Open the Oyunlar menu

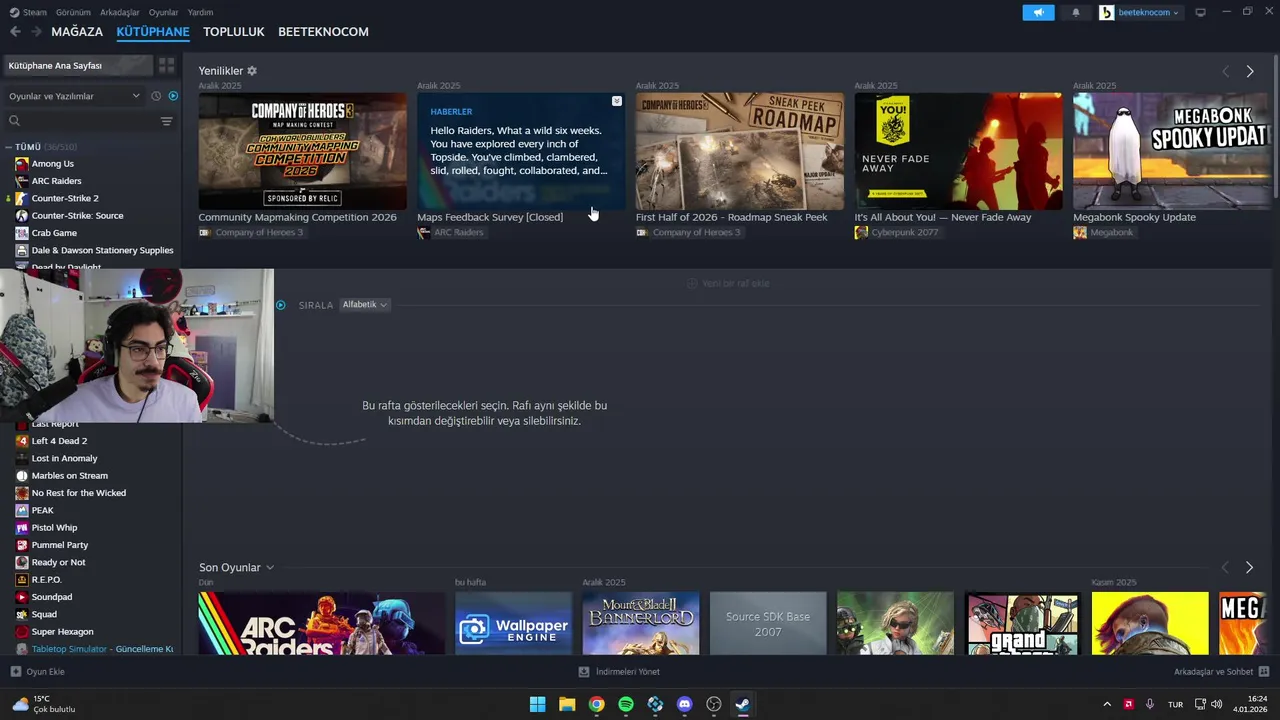pos(164,12)
